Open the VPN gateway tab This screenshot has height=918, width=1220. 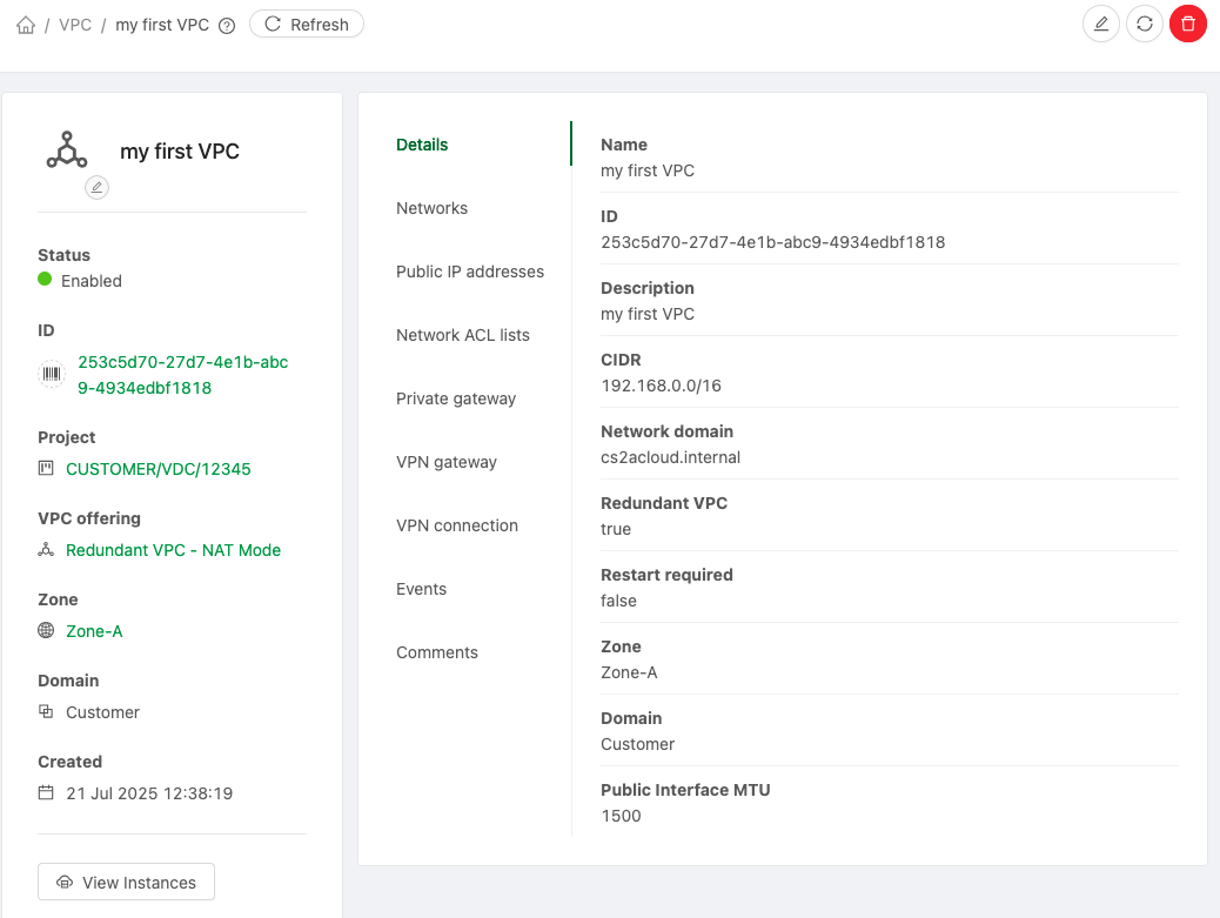pos(446,462)
